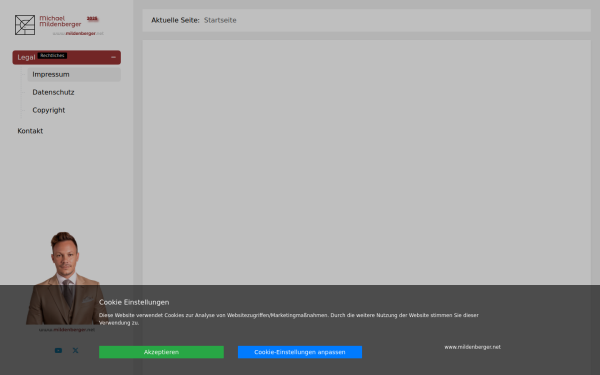Click Cookie-Einstellungen anpassen button
Image resolution: width=600 pixels, height=375 pixels.
(x=300, y=352)
